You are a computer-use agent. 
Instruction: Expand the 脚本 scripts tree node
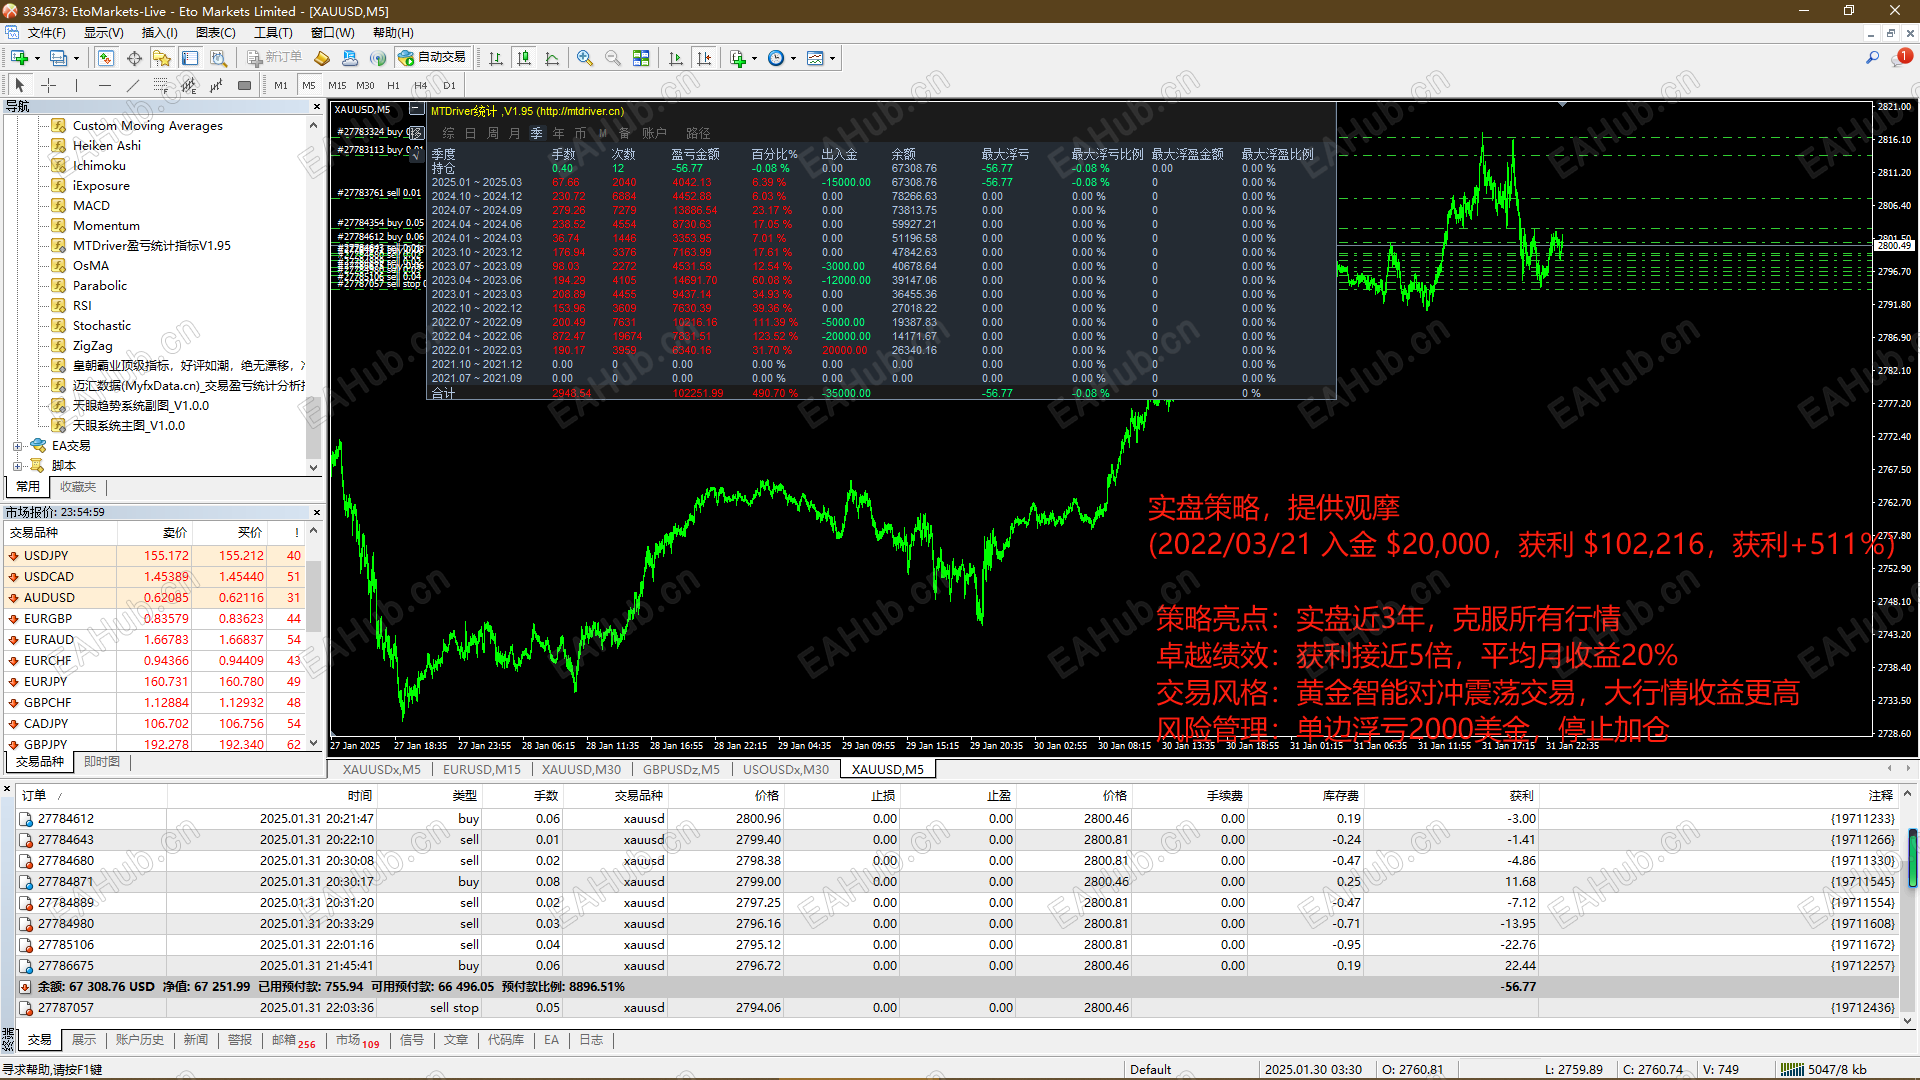17,466
